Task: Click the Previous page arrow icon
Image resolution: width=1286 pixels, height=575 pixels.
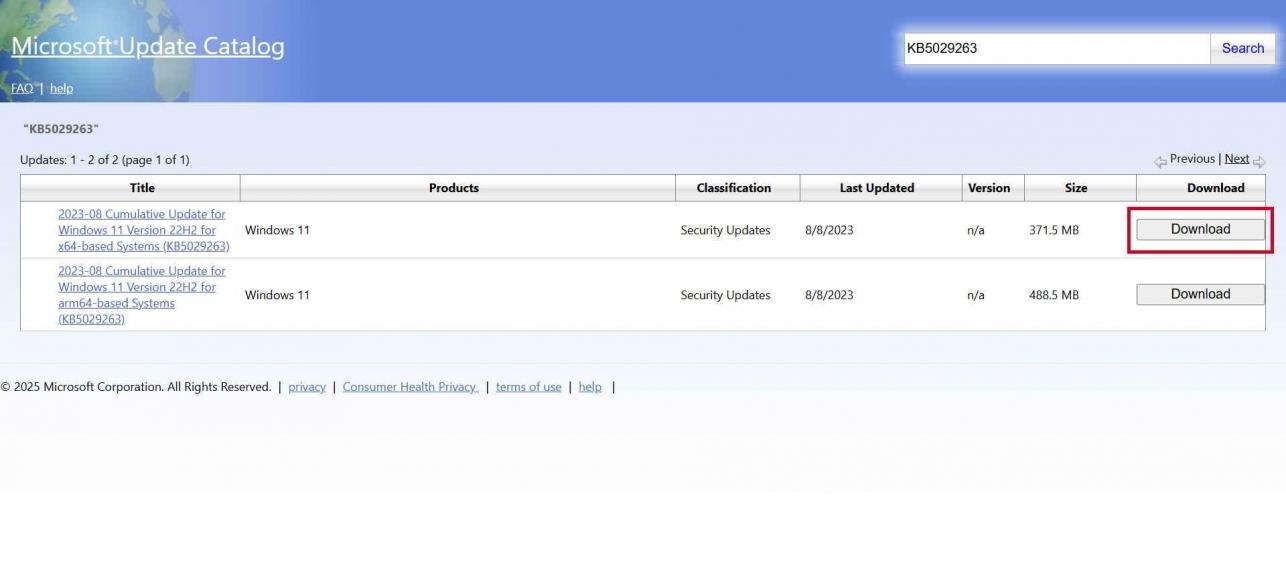Action: point(1160,161)
